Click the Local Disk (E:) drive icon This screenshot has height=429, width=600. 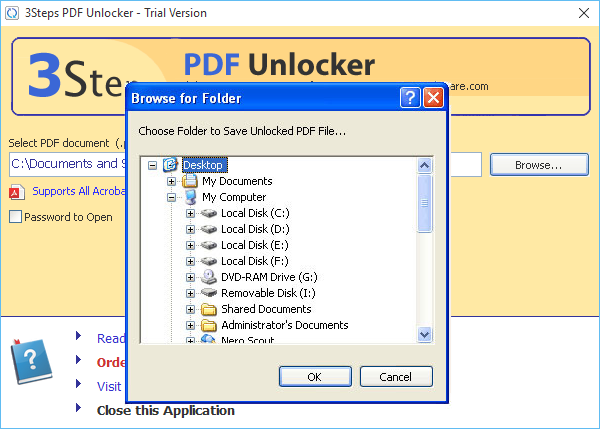point(209,245)
